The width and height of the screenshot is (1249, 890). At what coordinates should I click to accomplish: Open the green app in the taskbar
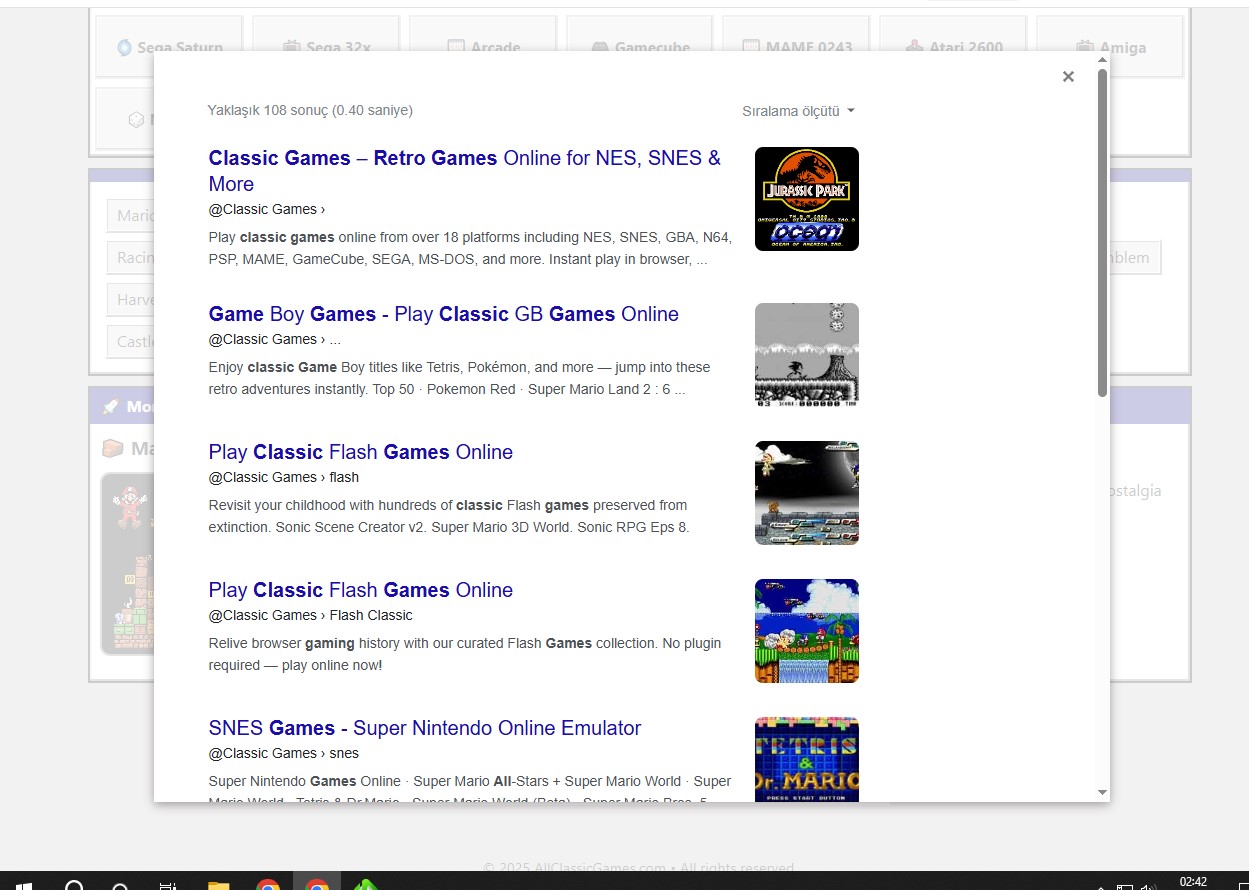tap(366, 884)
